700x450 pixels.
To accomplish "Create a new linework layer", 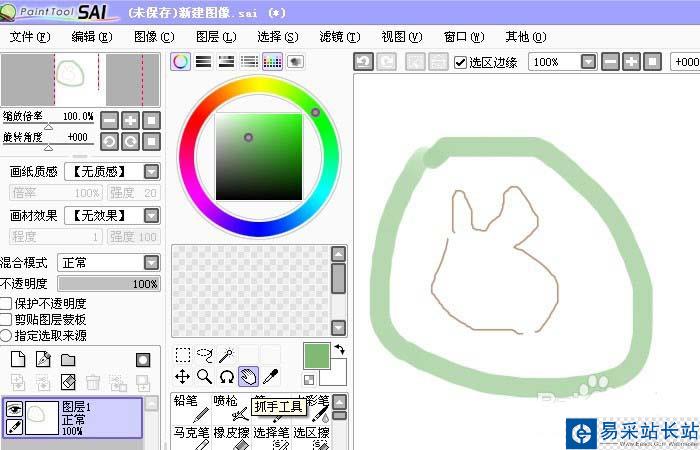I will point(43,359).
